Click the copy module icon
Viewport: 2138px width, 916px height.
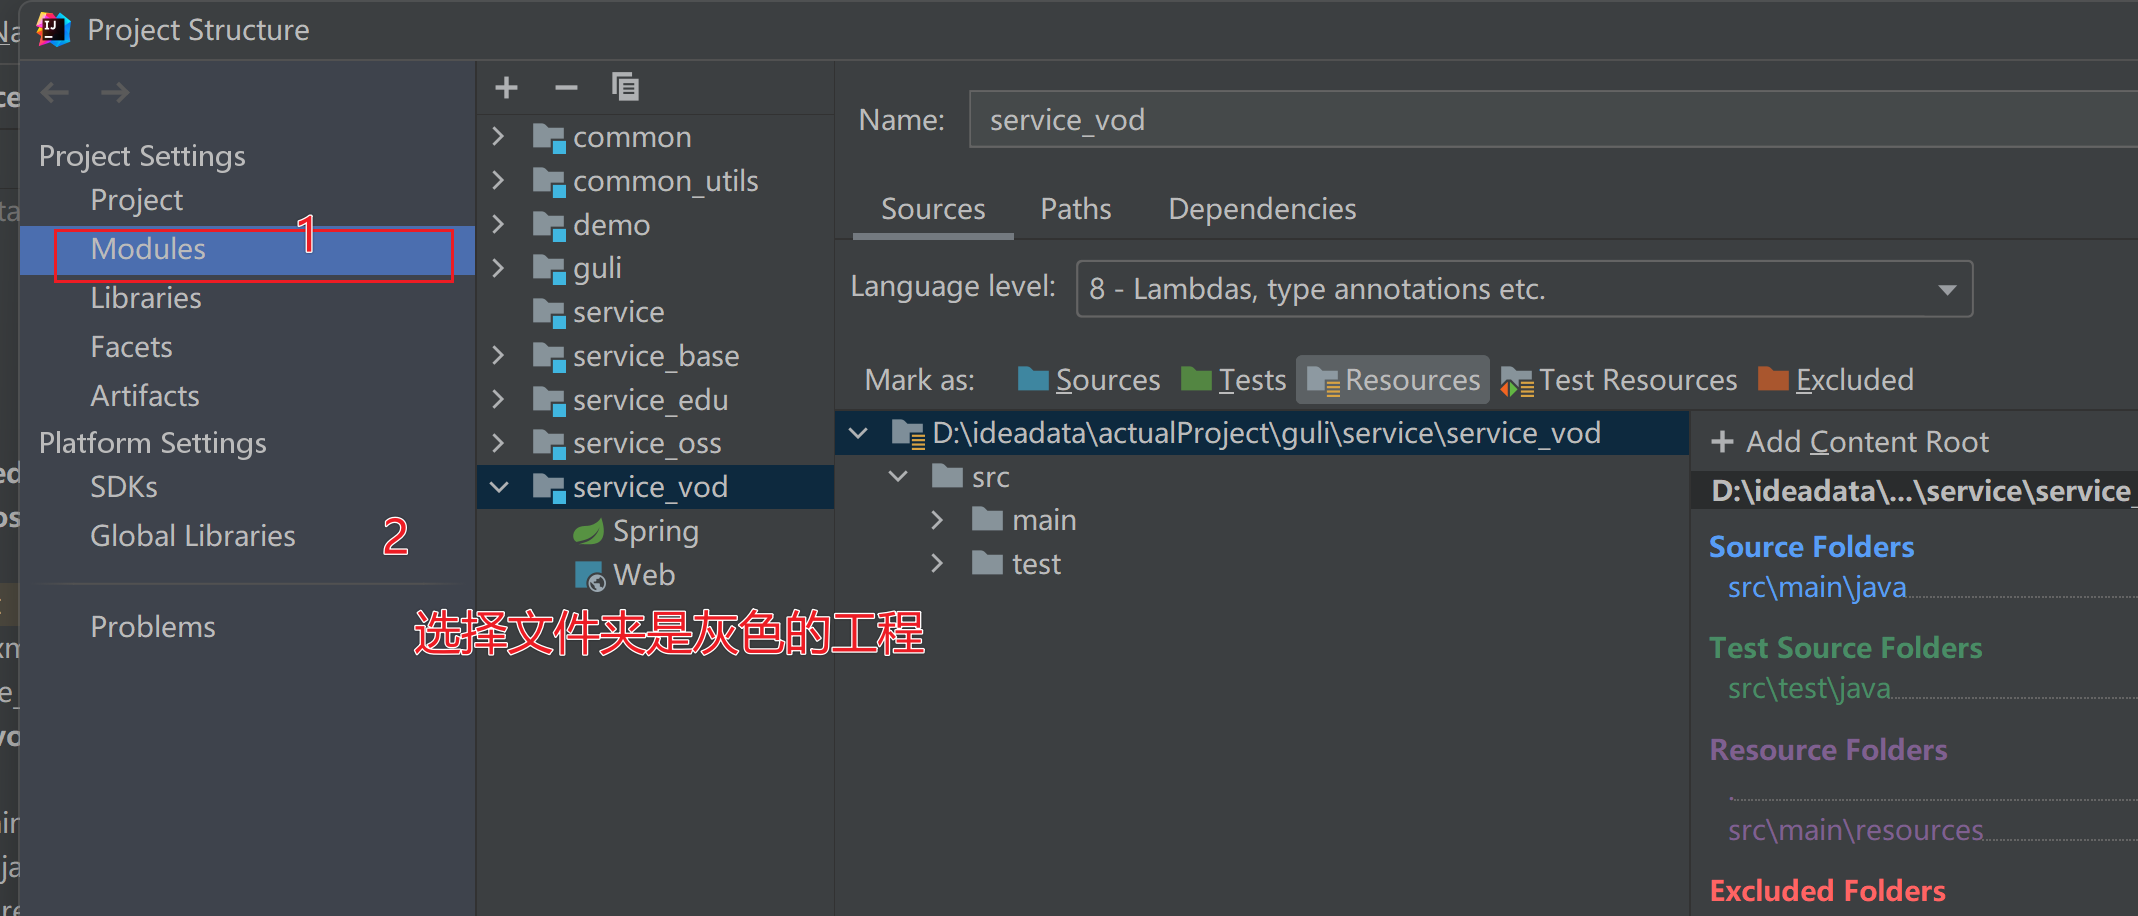[626, 87]
